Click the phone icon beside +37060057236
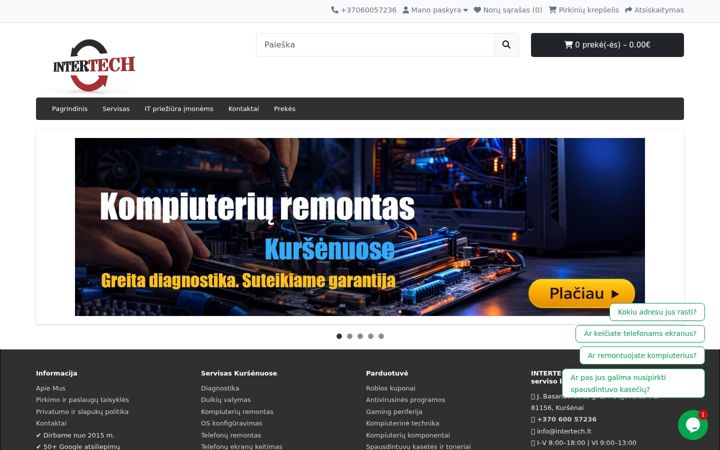Screen dimensions: 720x450 (334, 10)
